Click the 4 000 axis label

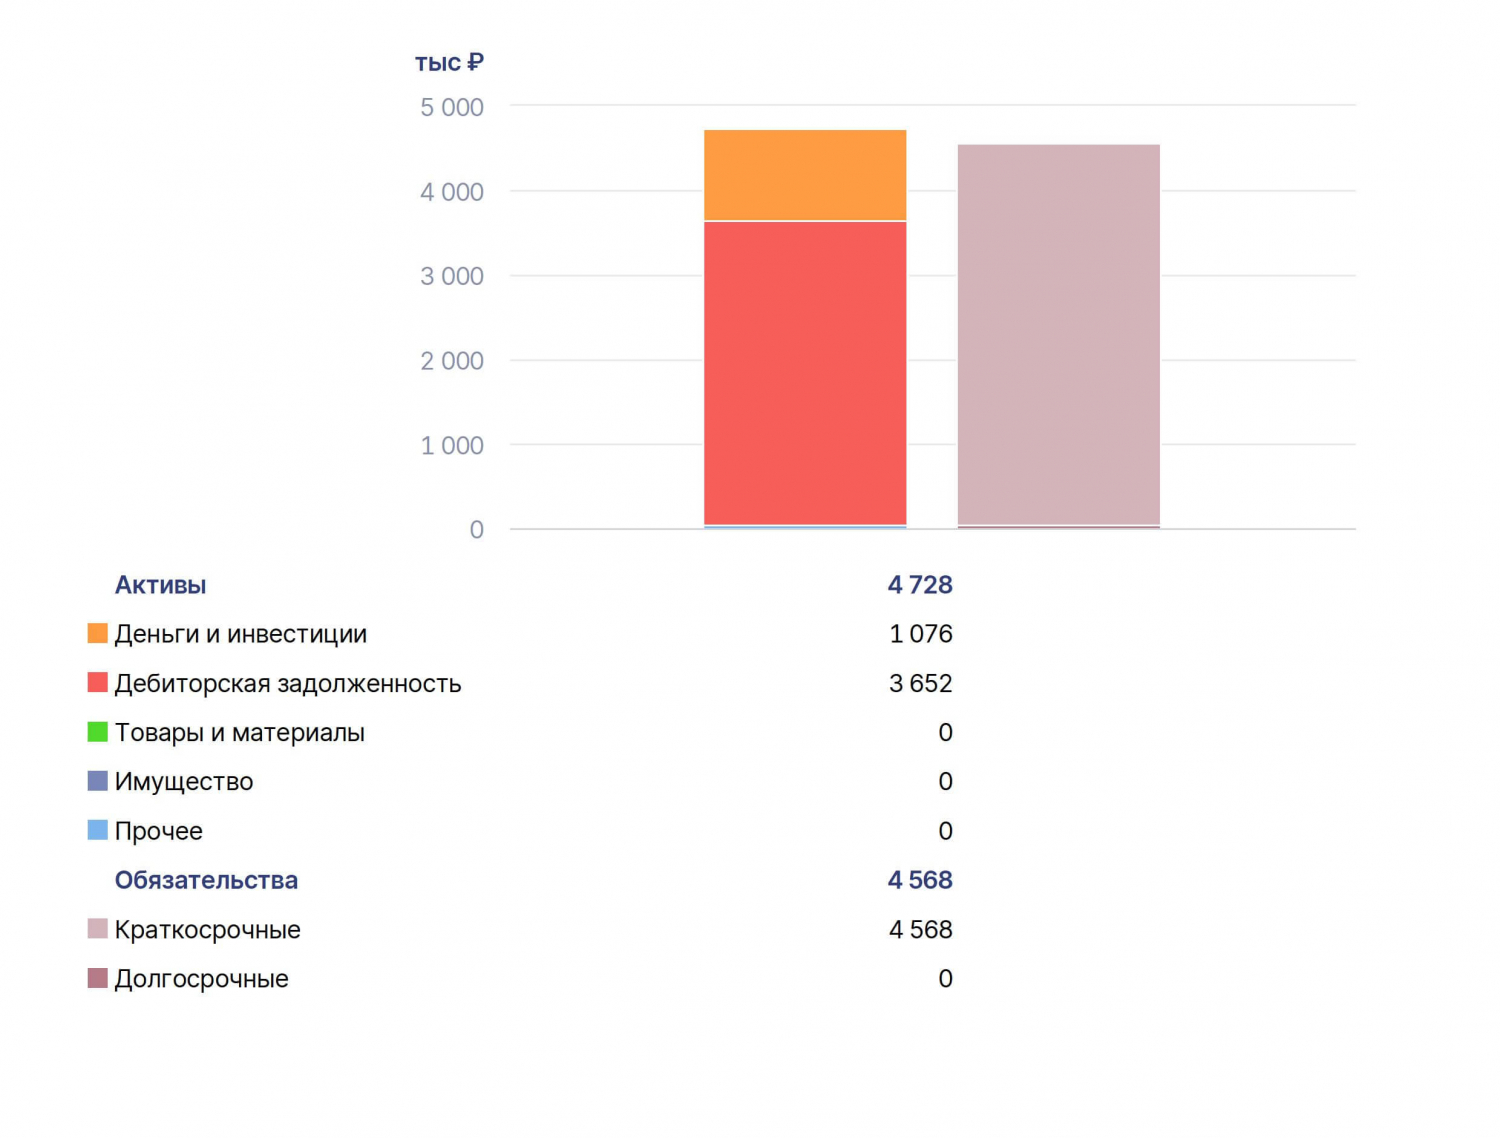[x=452, y=192]
